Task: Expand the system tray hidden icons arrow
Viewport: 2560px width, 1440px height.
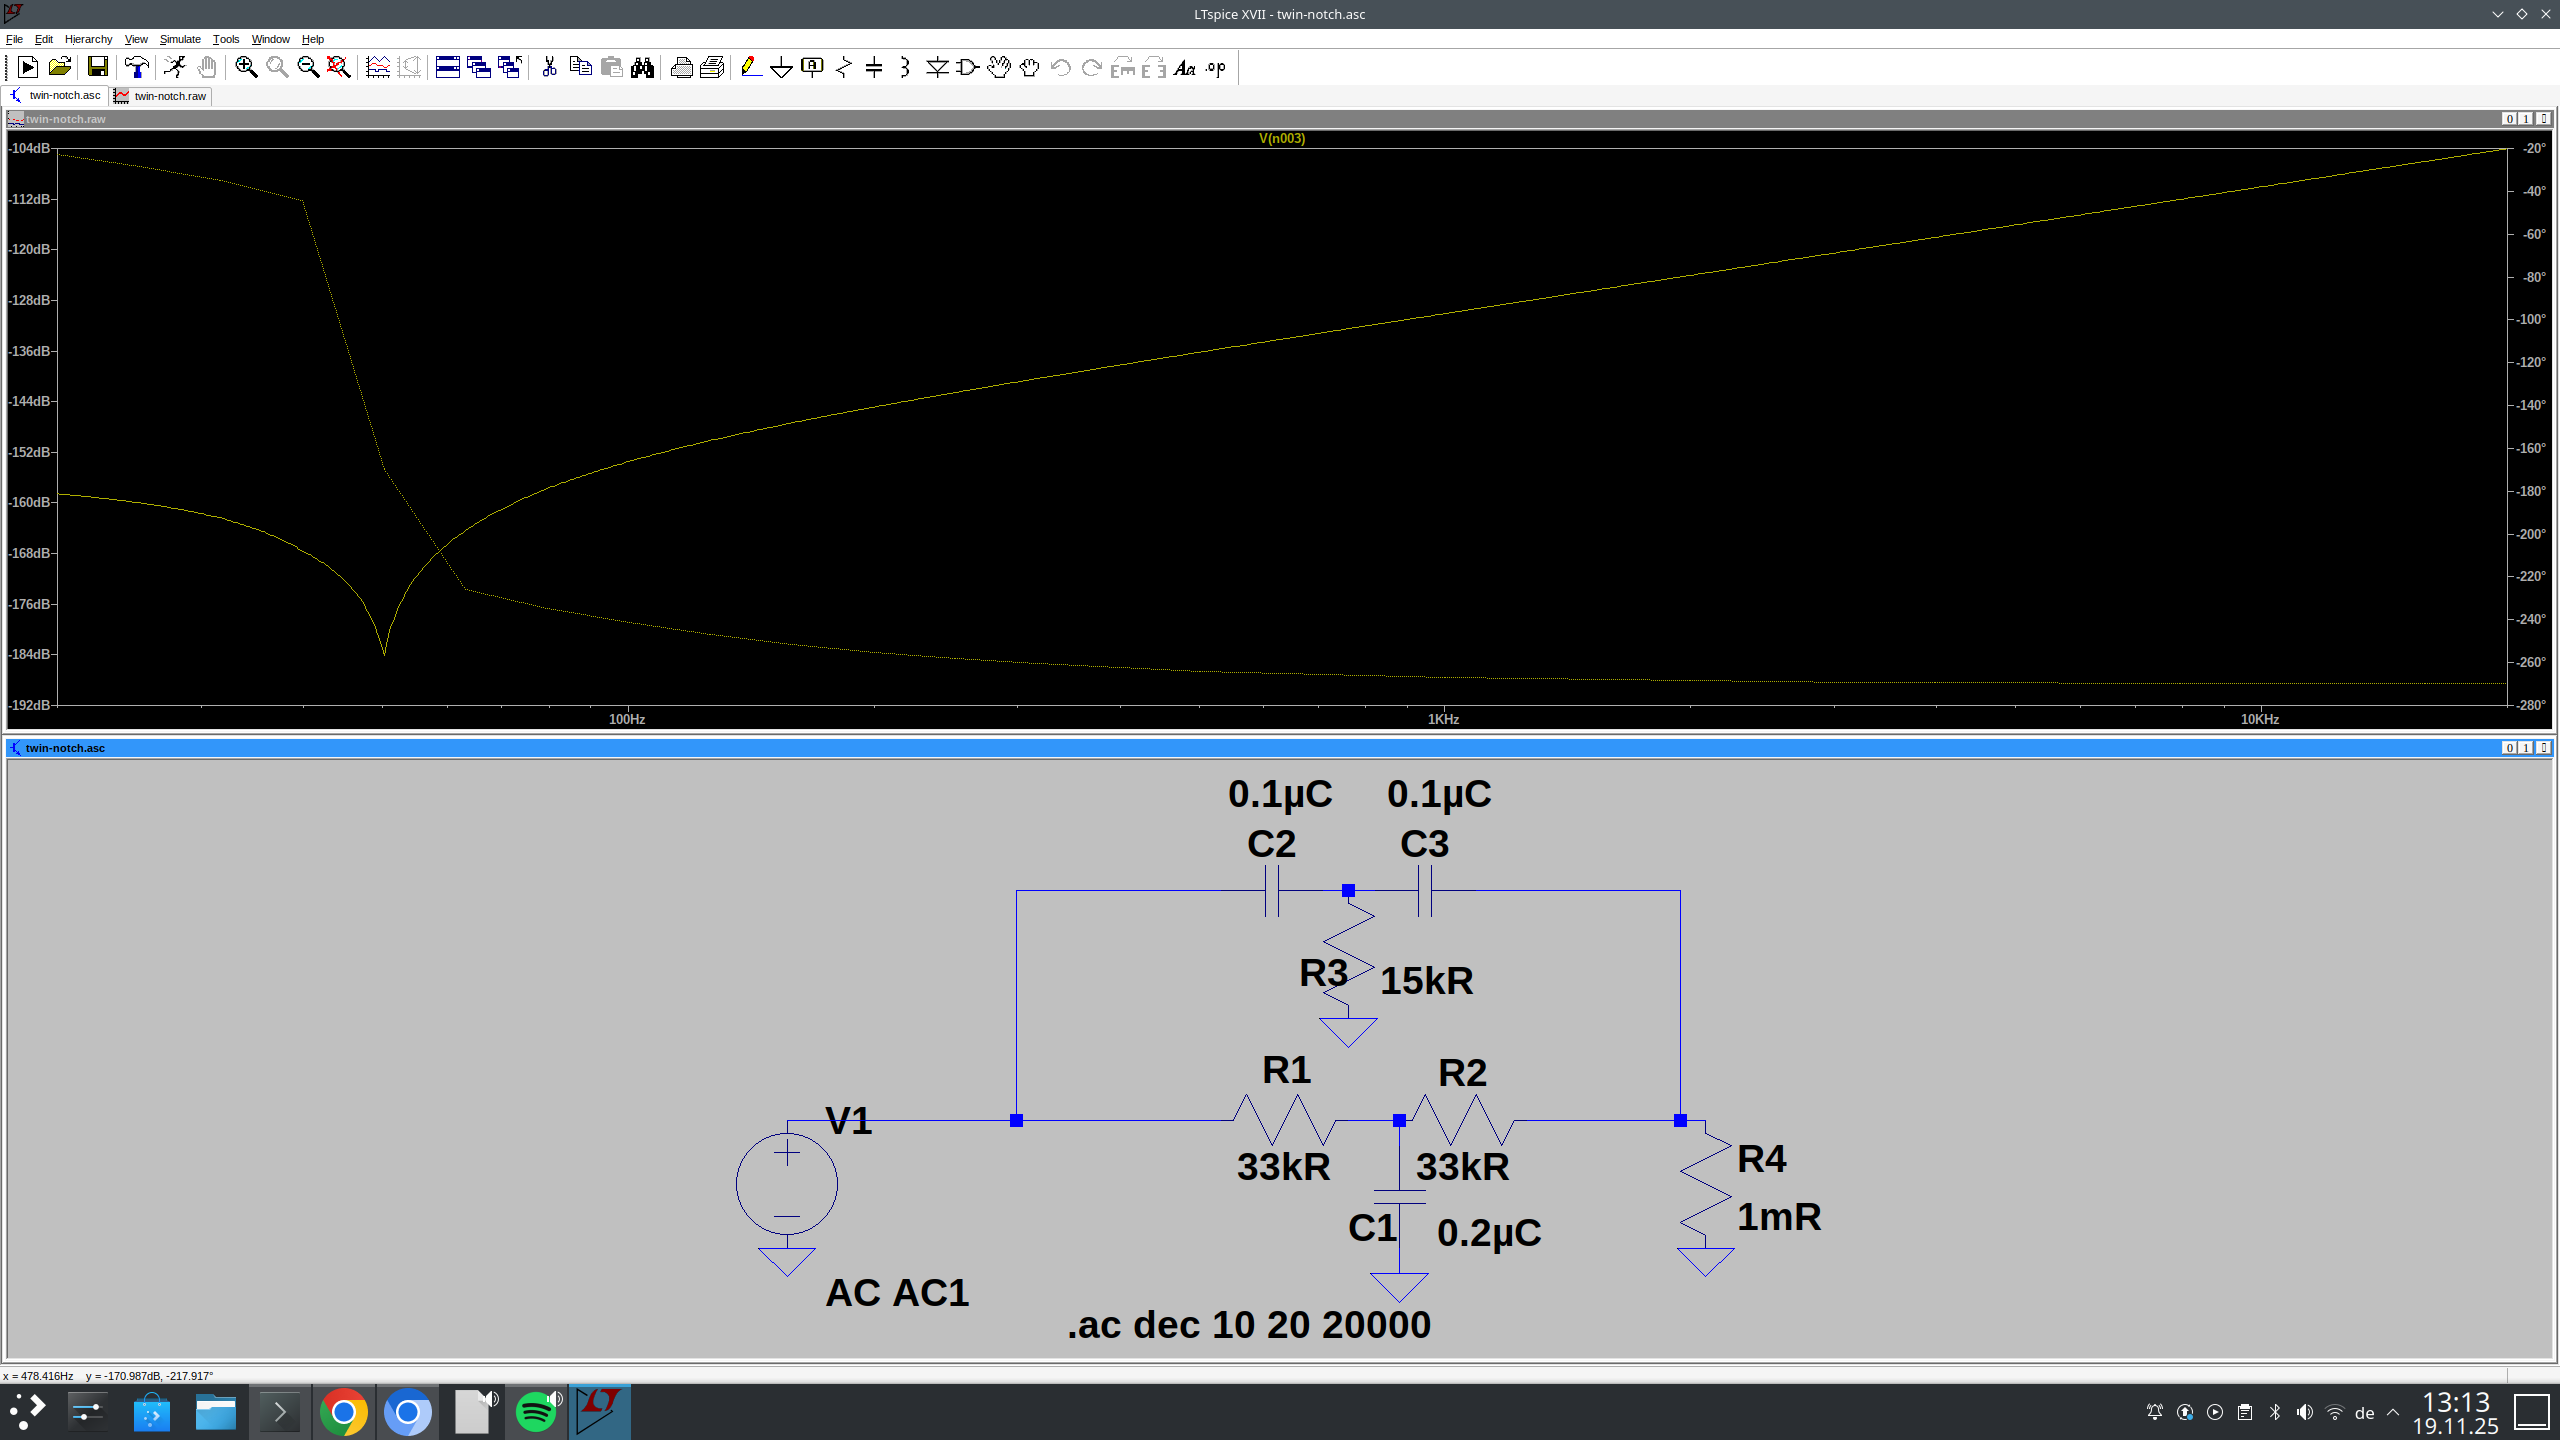Action: tap(2393, 1412)
